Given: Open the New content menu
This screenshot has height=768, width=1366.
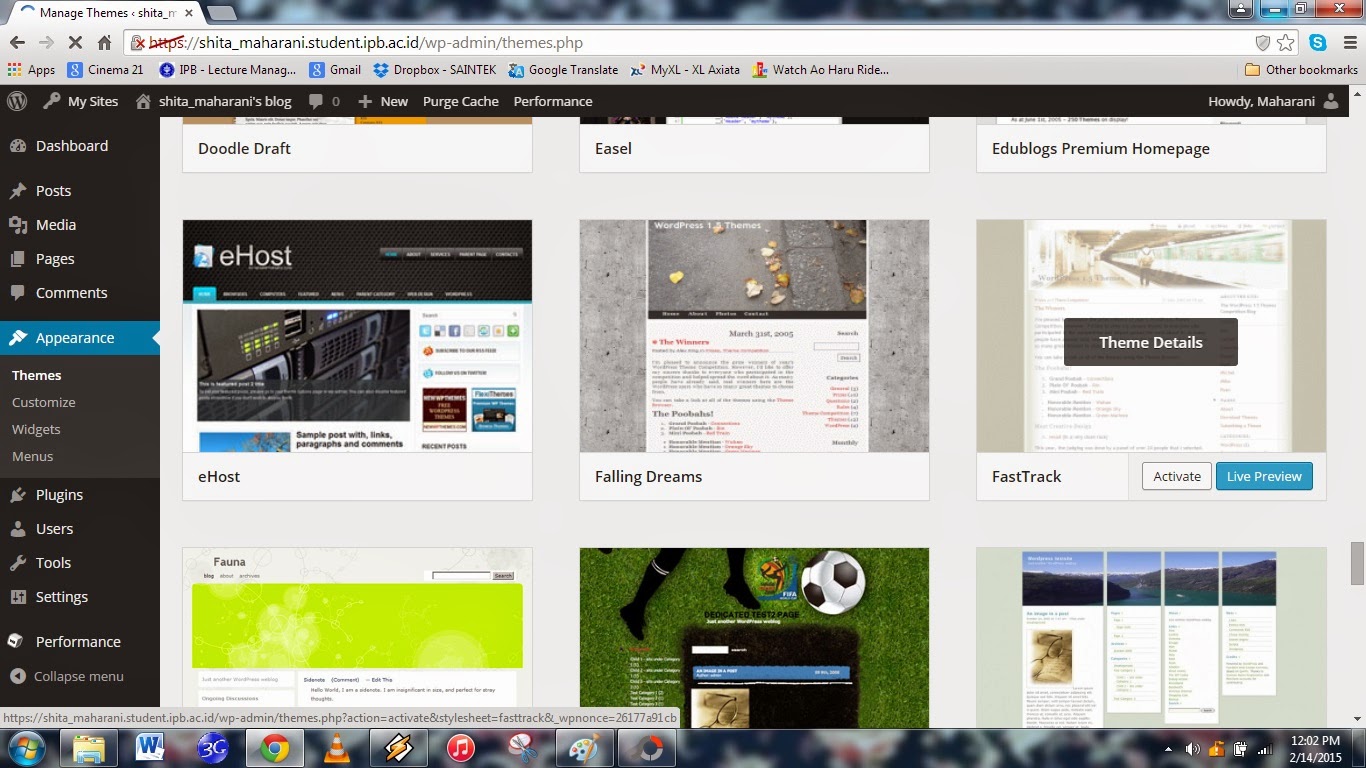Looking at the screenshot, I should [x=383, y=101].
